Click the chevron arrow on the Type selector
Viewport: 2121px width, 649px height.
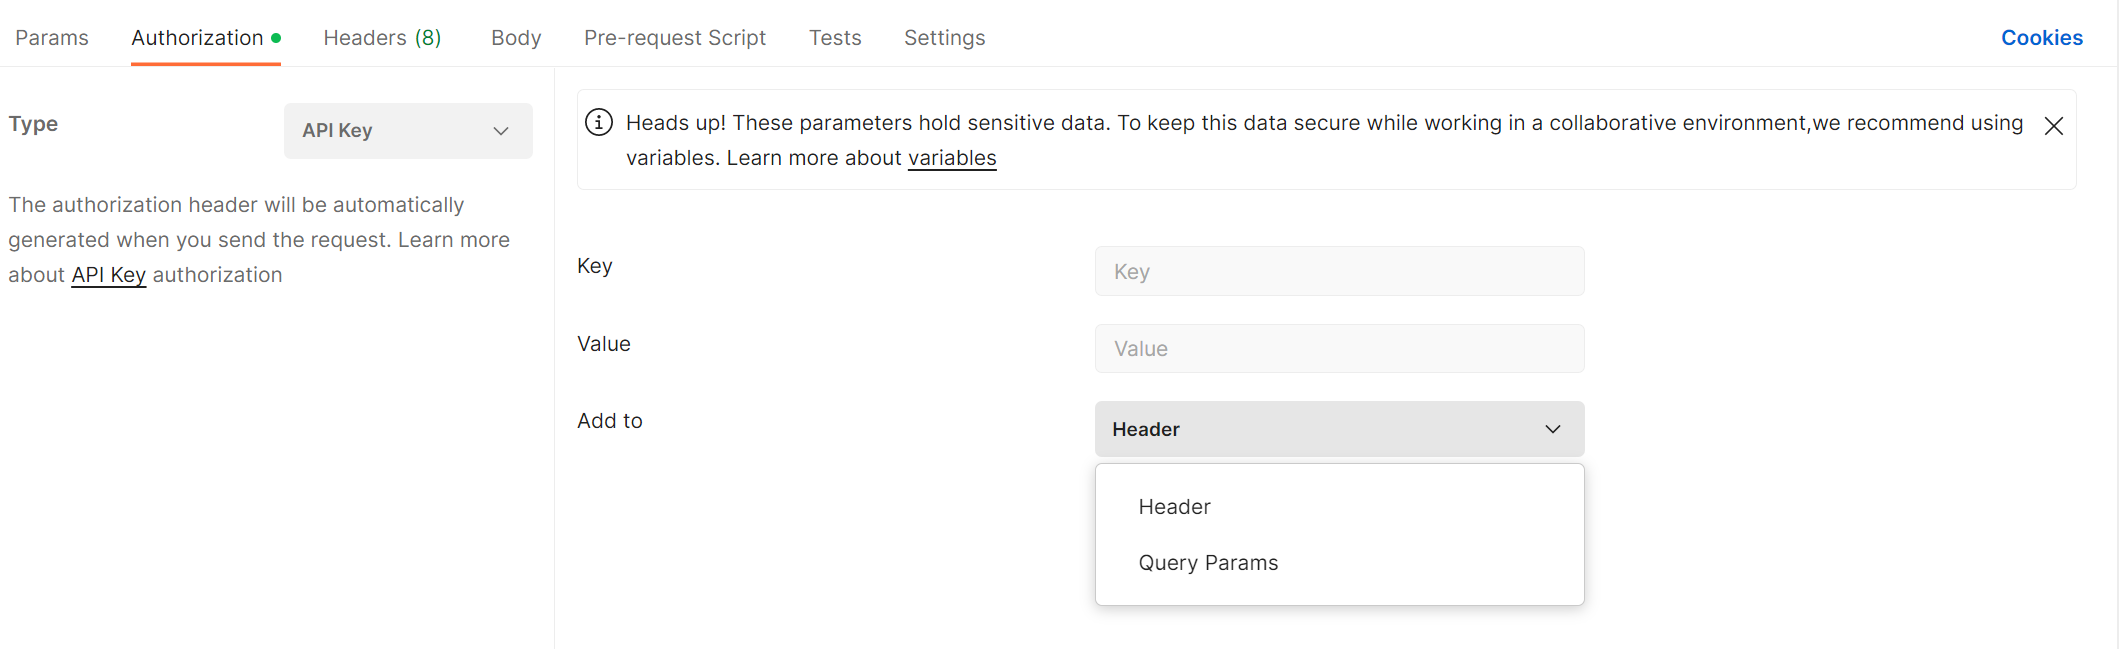coord(501,131)
